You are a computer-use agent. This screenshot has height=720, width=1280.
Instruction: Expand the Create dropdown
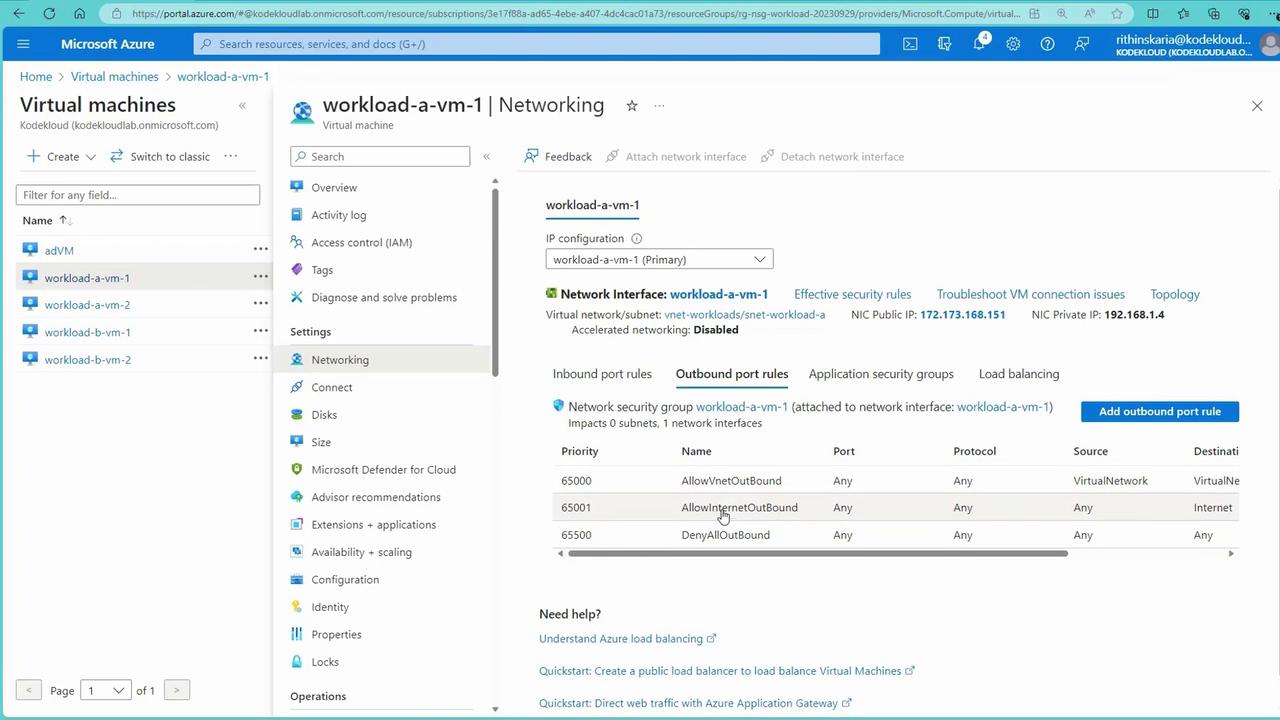tap(62, 156)
